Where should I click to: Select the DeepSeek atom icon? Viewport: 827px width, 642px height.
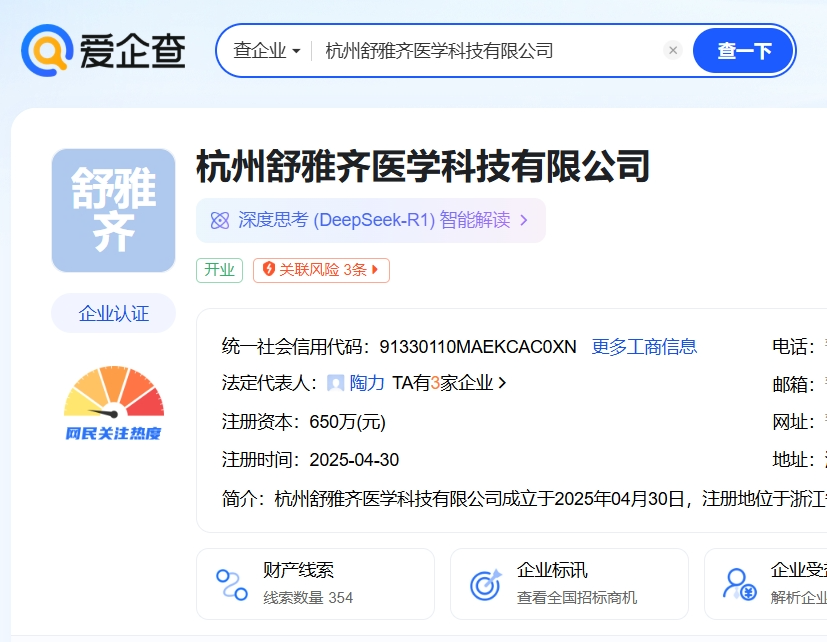click(220, 221)
